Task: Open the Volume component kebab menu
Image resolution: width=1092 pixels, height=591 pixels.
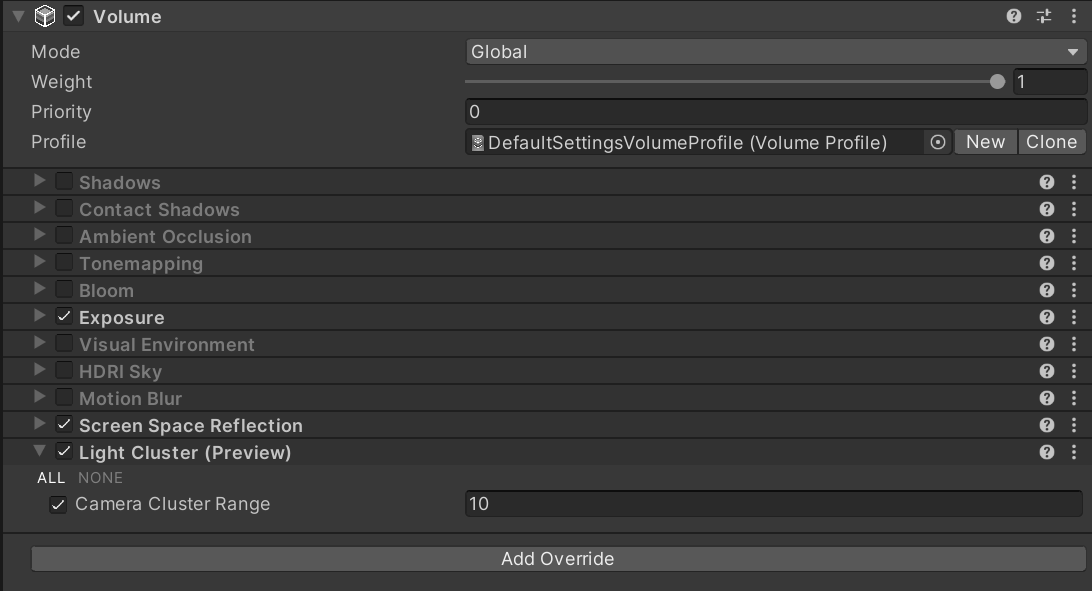Action: click(1074, 16)
